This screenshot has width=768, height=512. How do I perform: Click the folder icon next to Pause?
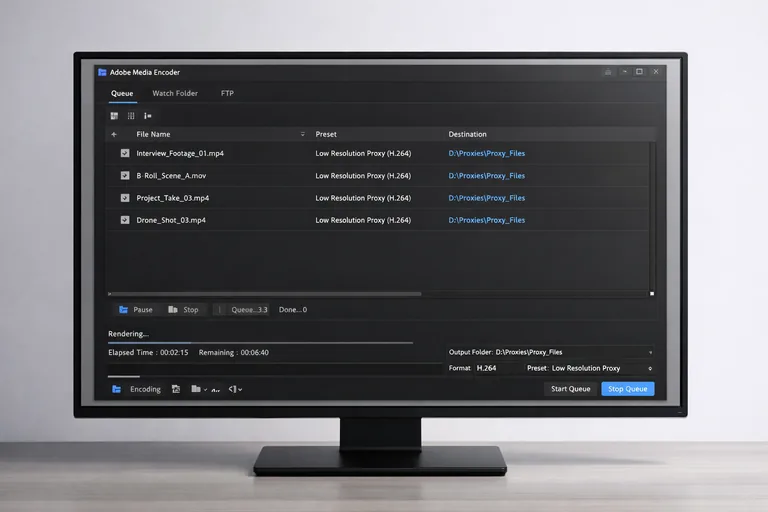(123, 310)
